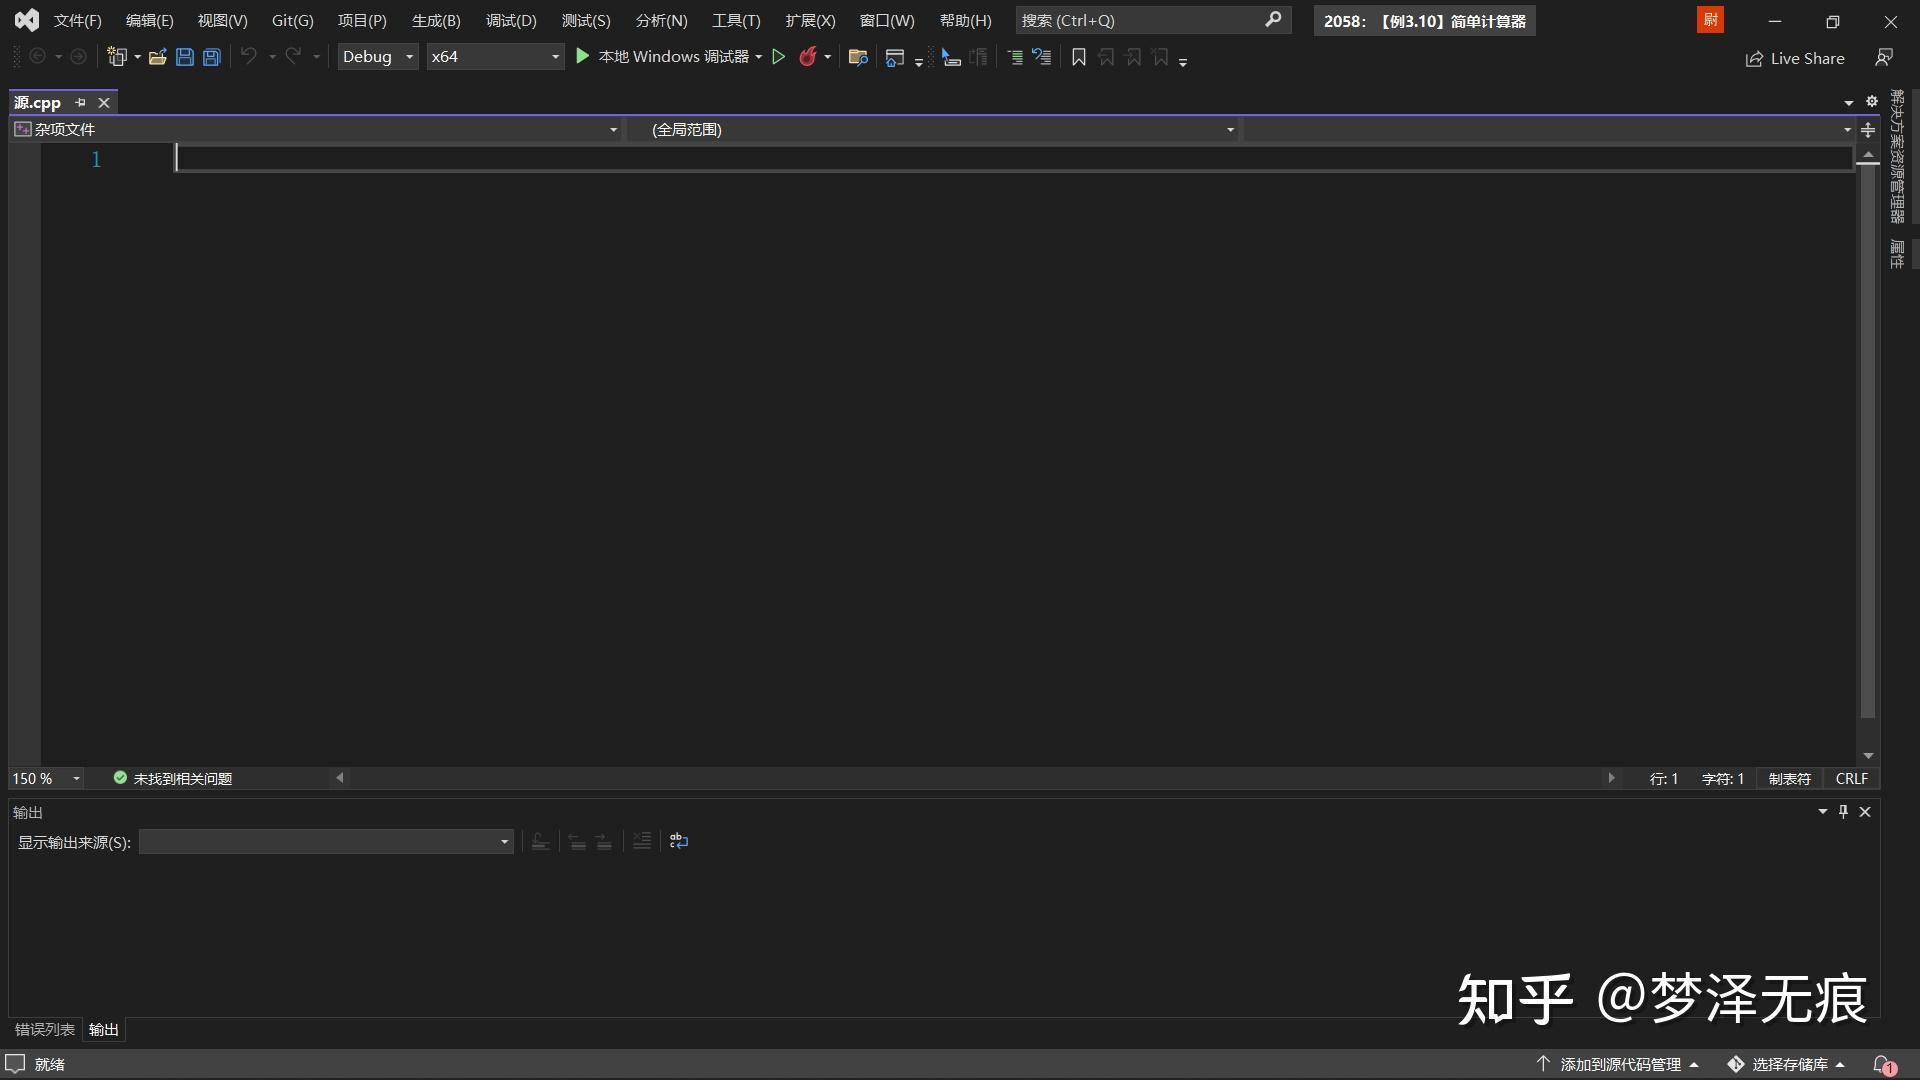This screenshot has width=1920, height=1080.
Task: Toggle the 输出 Output panel visibility
Action: [105, 1029]
